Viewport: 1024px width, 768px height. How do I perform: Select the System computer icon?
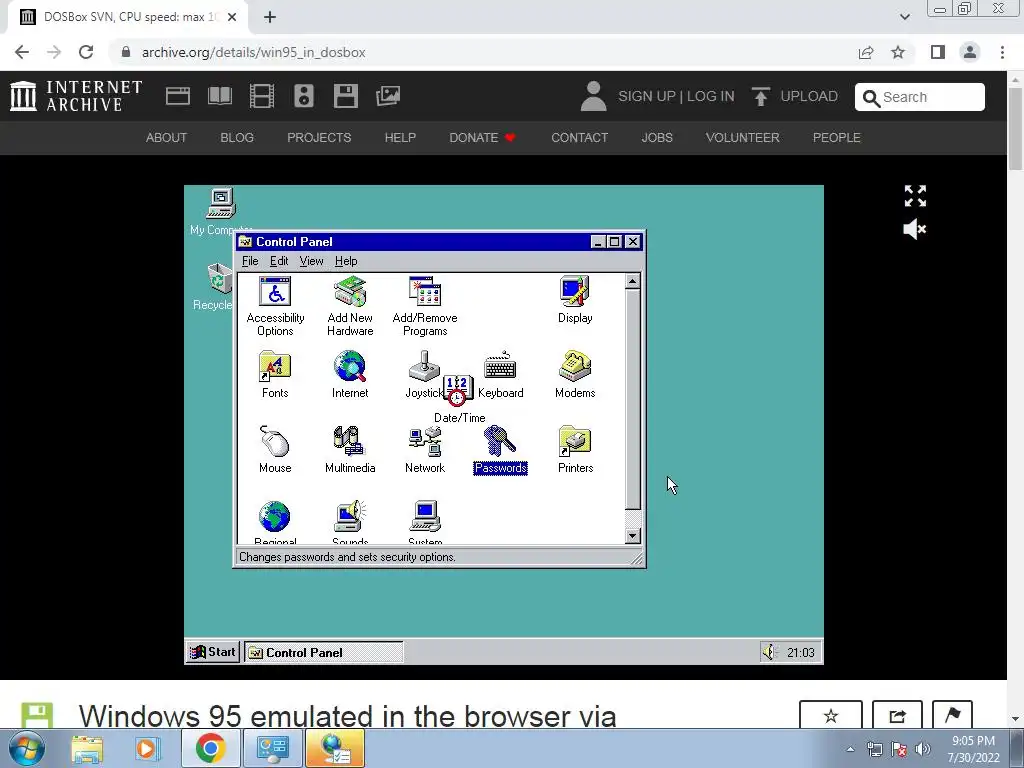click(x=424, y=517)
